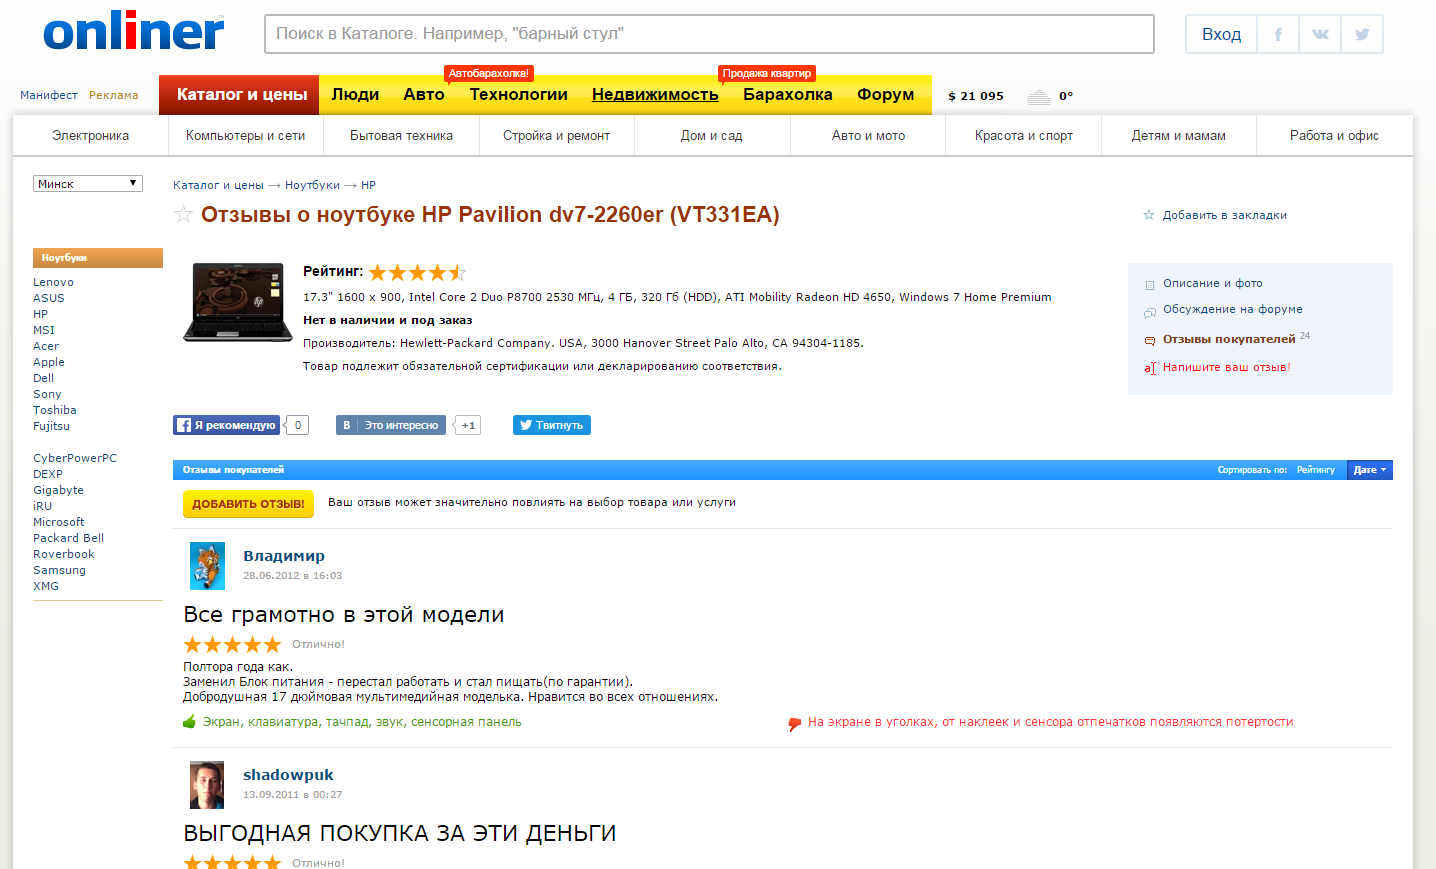
Task: Click the Твитнуть tweet button
Action: click(x=551, y=425)
